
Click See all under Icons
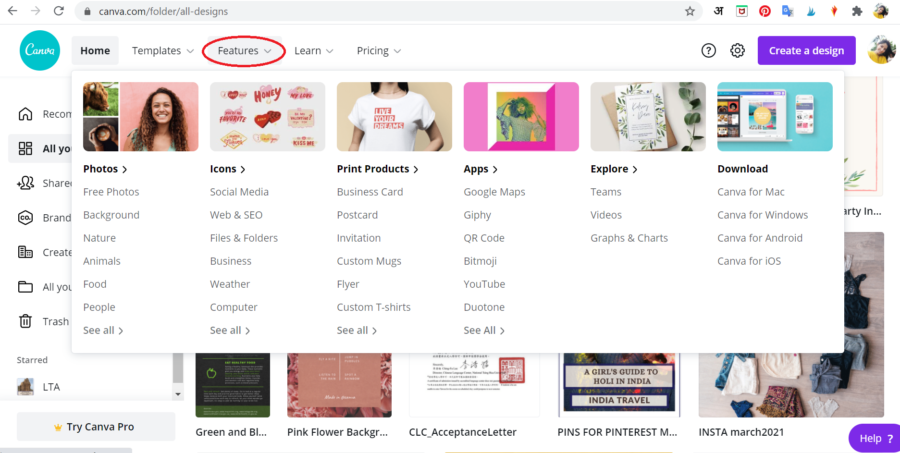click(x=229, y=330)
